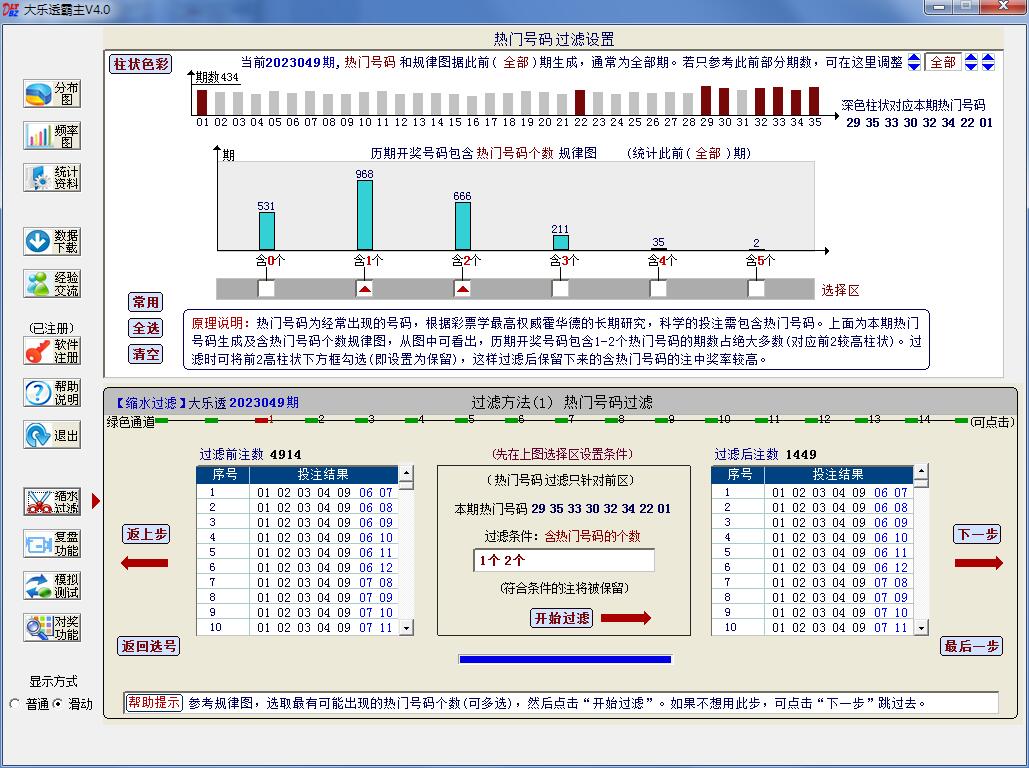Click the 开始过滤 start filter button
The width and height of the screenshot is (1029, 768).
coord(561,618)
